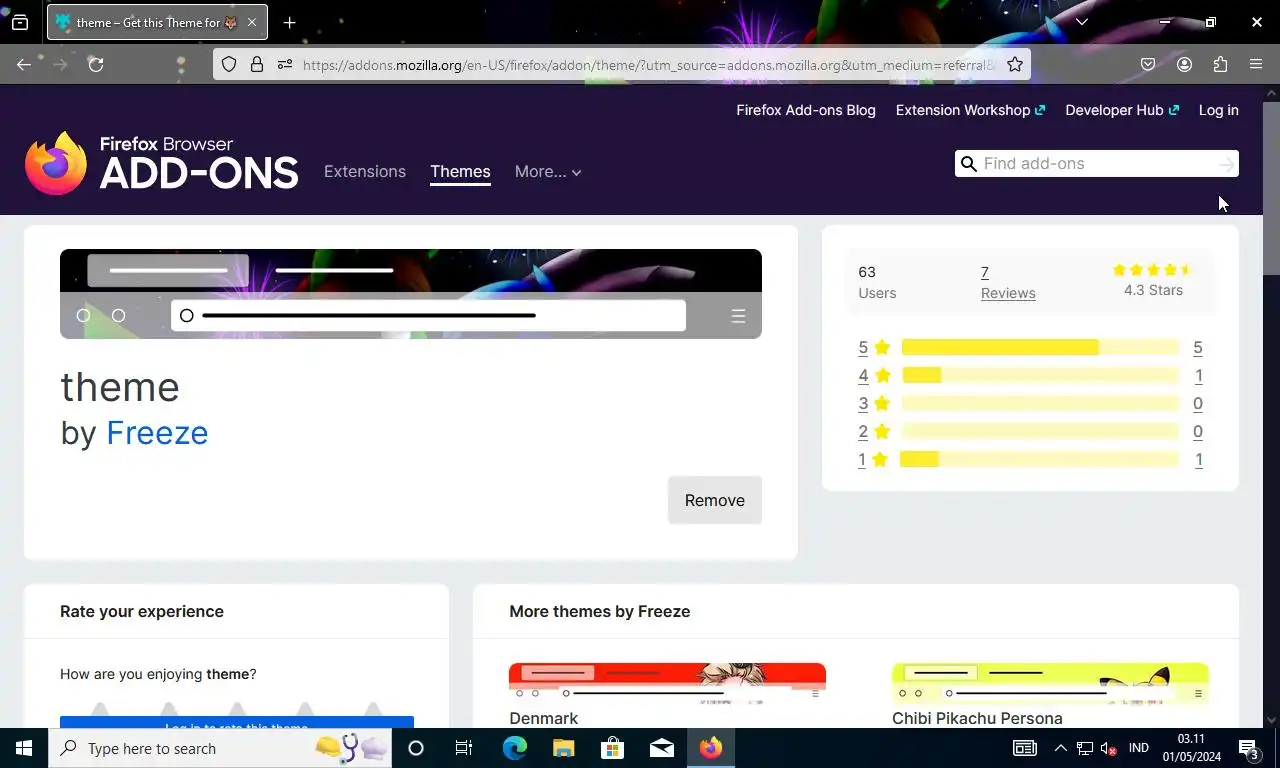Bookmark this page with the star

pos(1015,64)
